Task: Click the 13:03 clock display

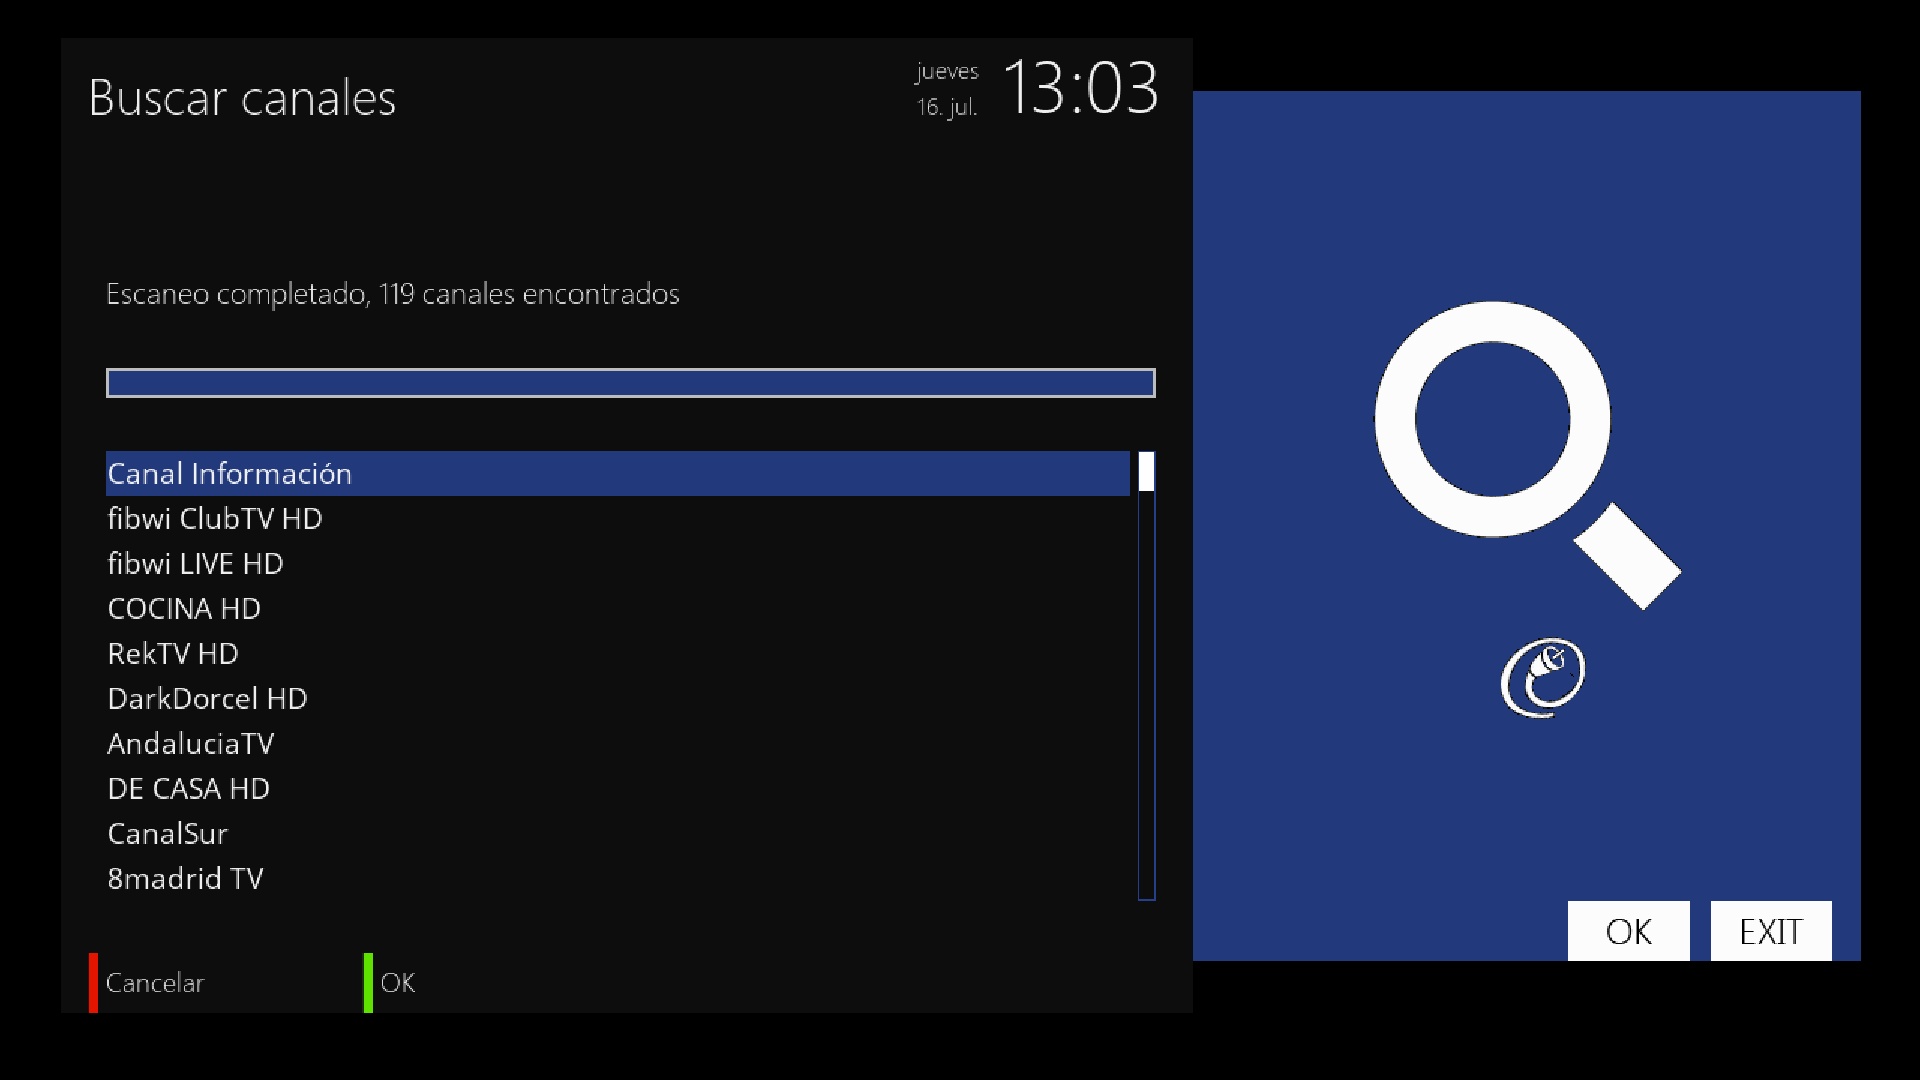Action: pos(1080,88)
